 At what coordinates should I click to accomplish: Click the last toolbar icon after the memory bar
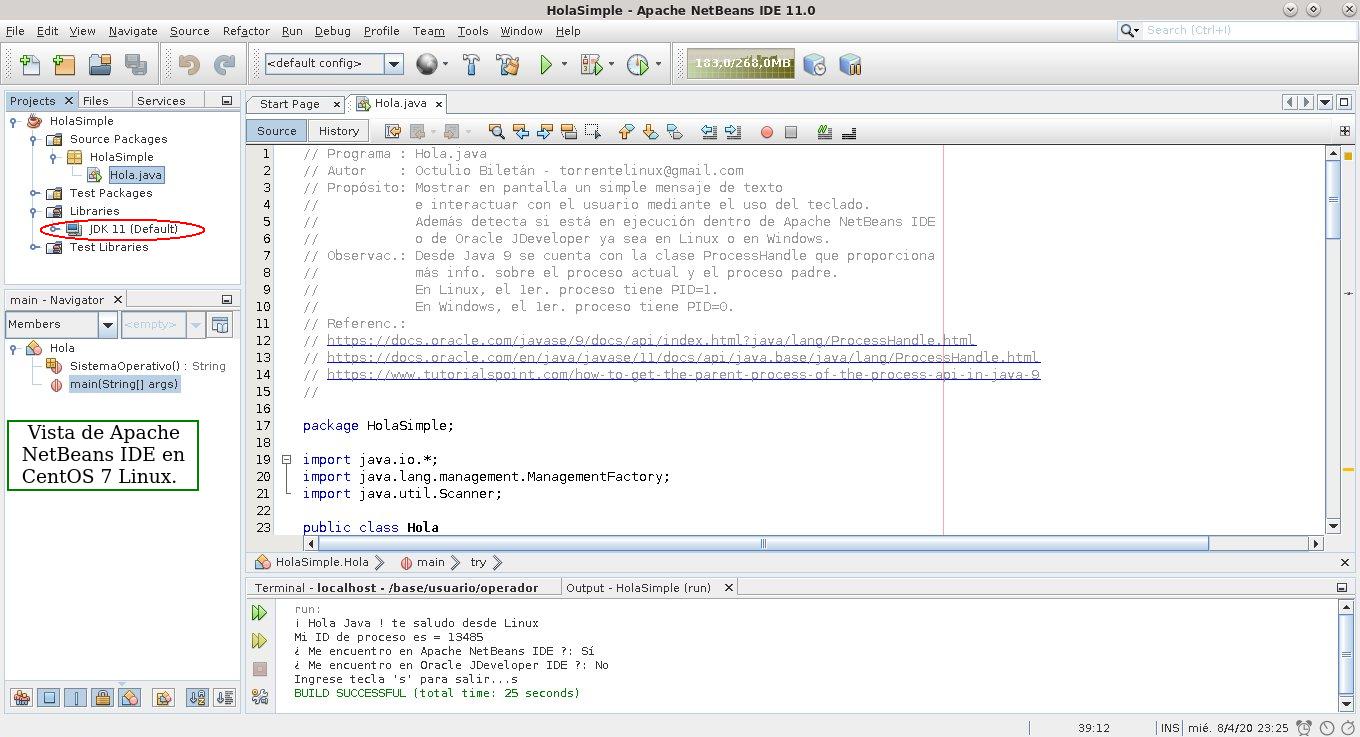coord(850,65)
